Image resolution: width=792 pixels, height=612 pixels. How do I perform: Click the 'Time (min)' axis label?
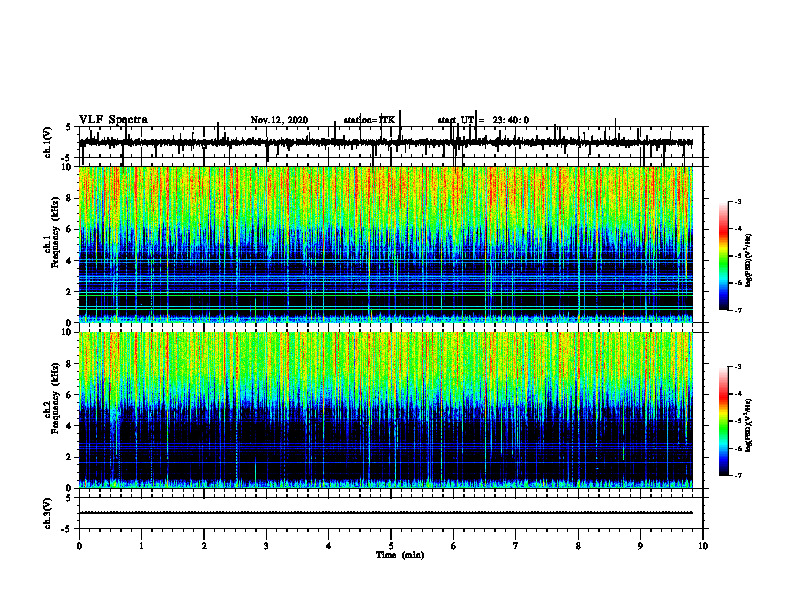pyautogui.click(x=400, y=555)
